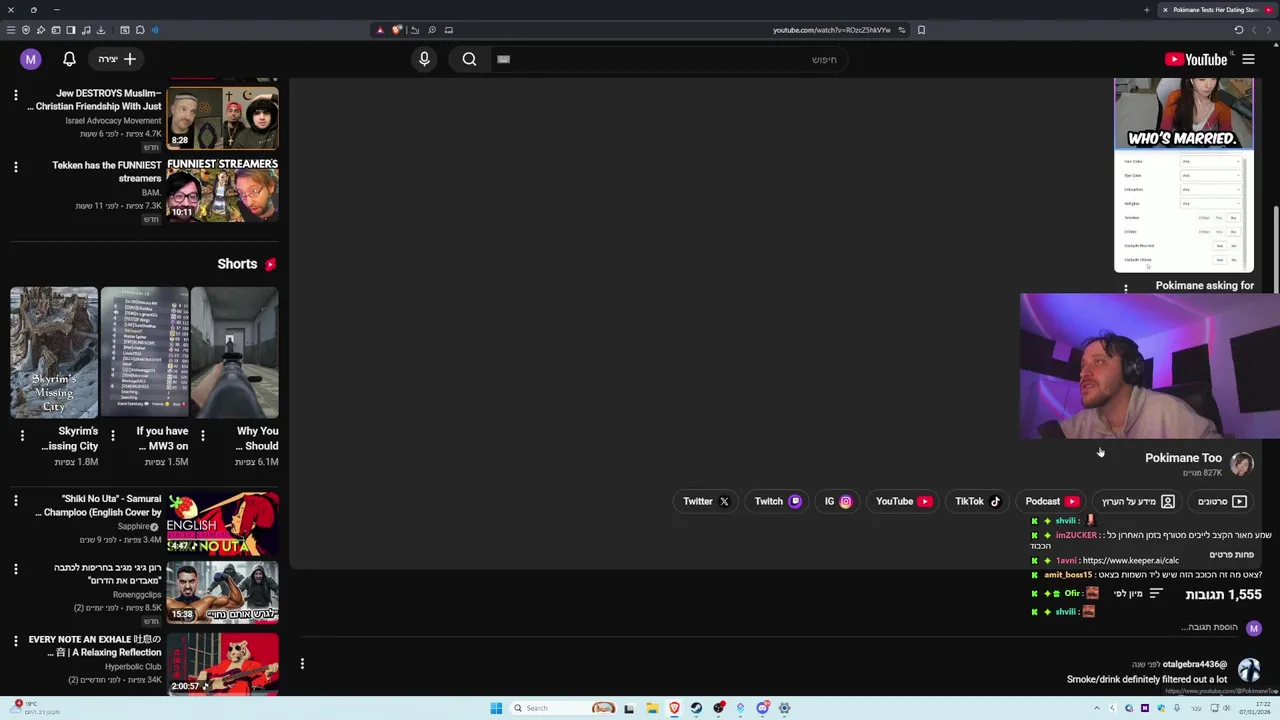Open options for the Why You Should short
Image resolution: width=1280 pixels, height=720 pixels.
point(202,435)
